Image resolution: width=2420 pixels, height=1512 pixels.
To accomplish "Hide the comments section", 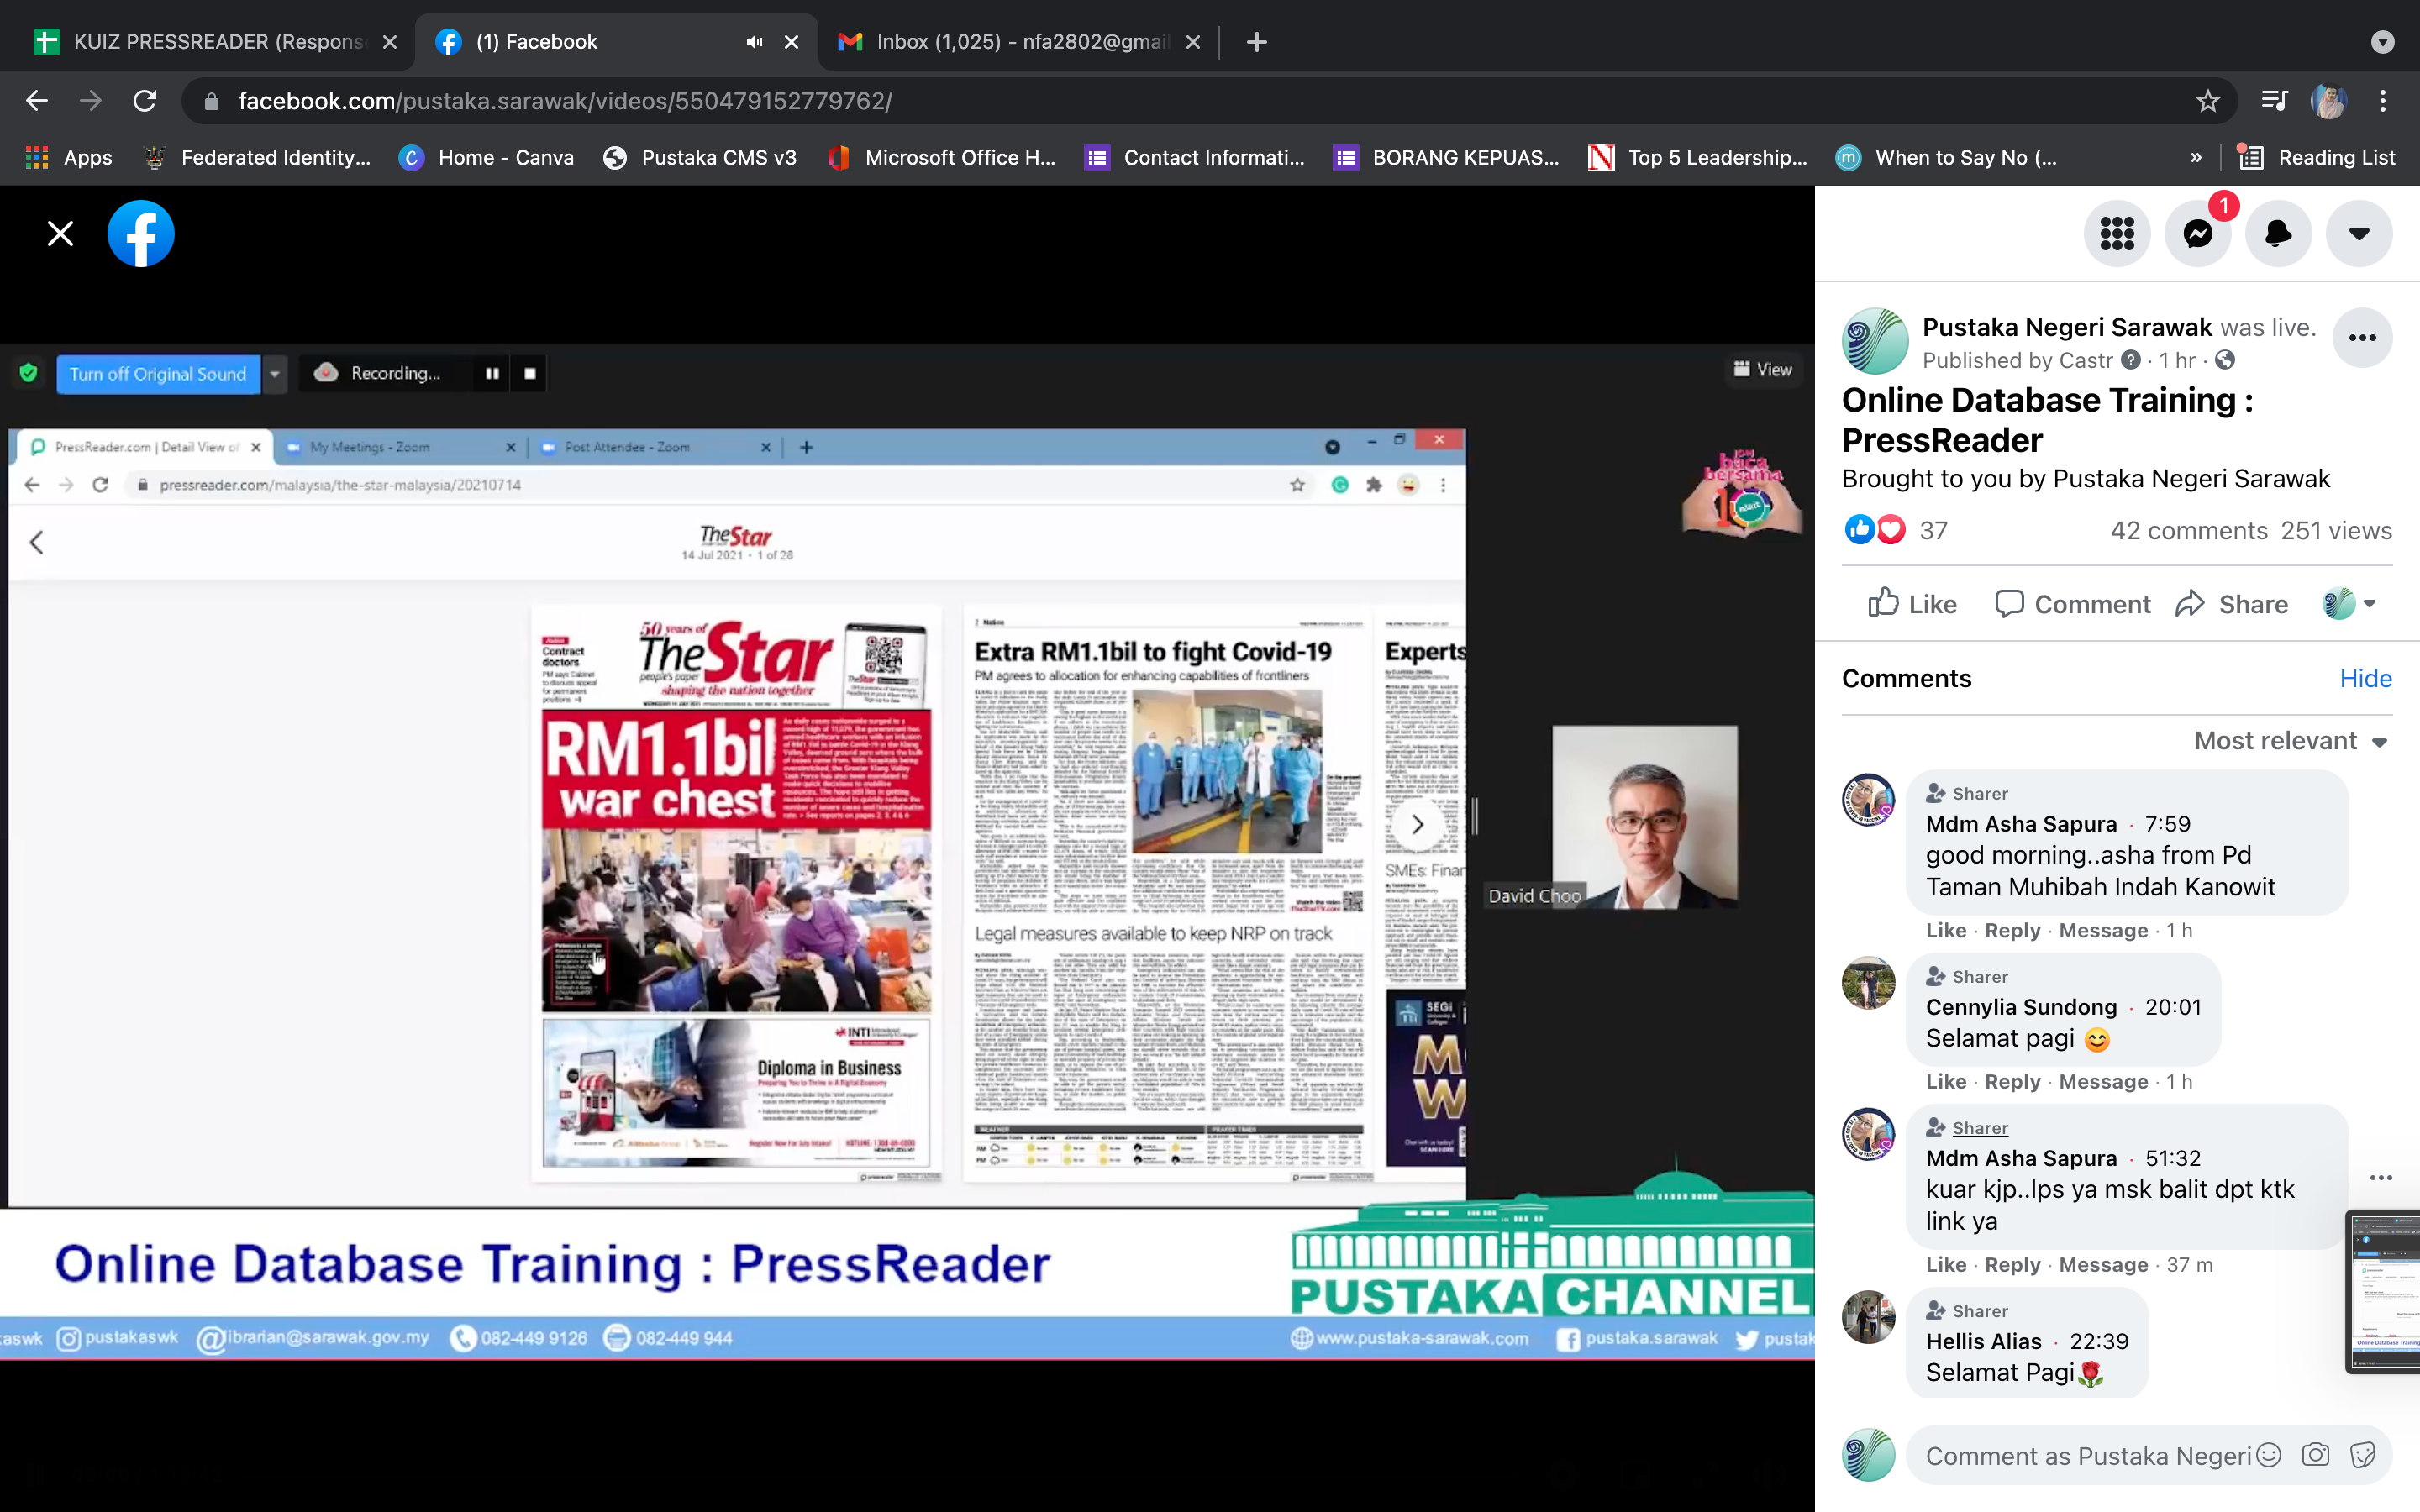I will point(2365,678).
